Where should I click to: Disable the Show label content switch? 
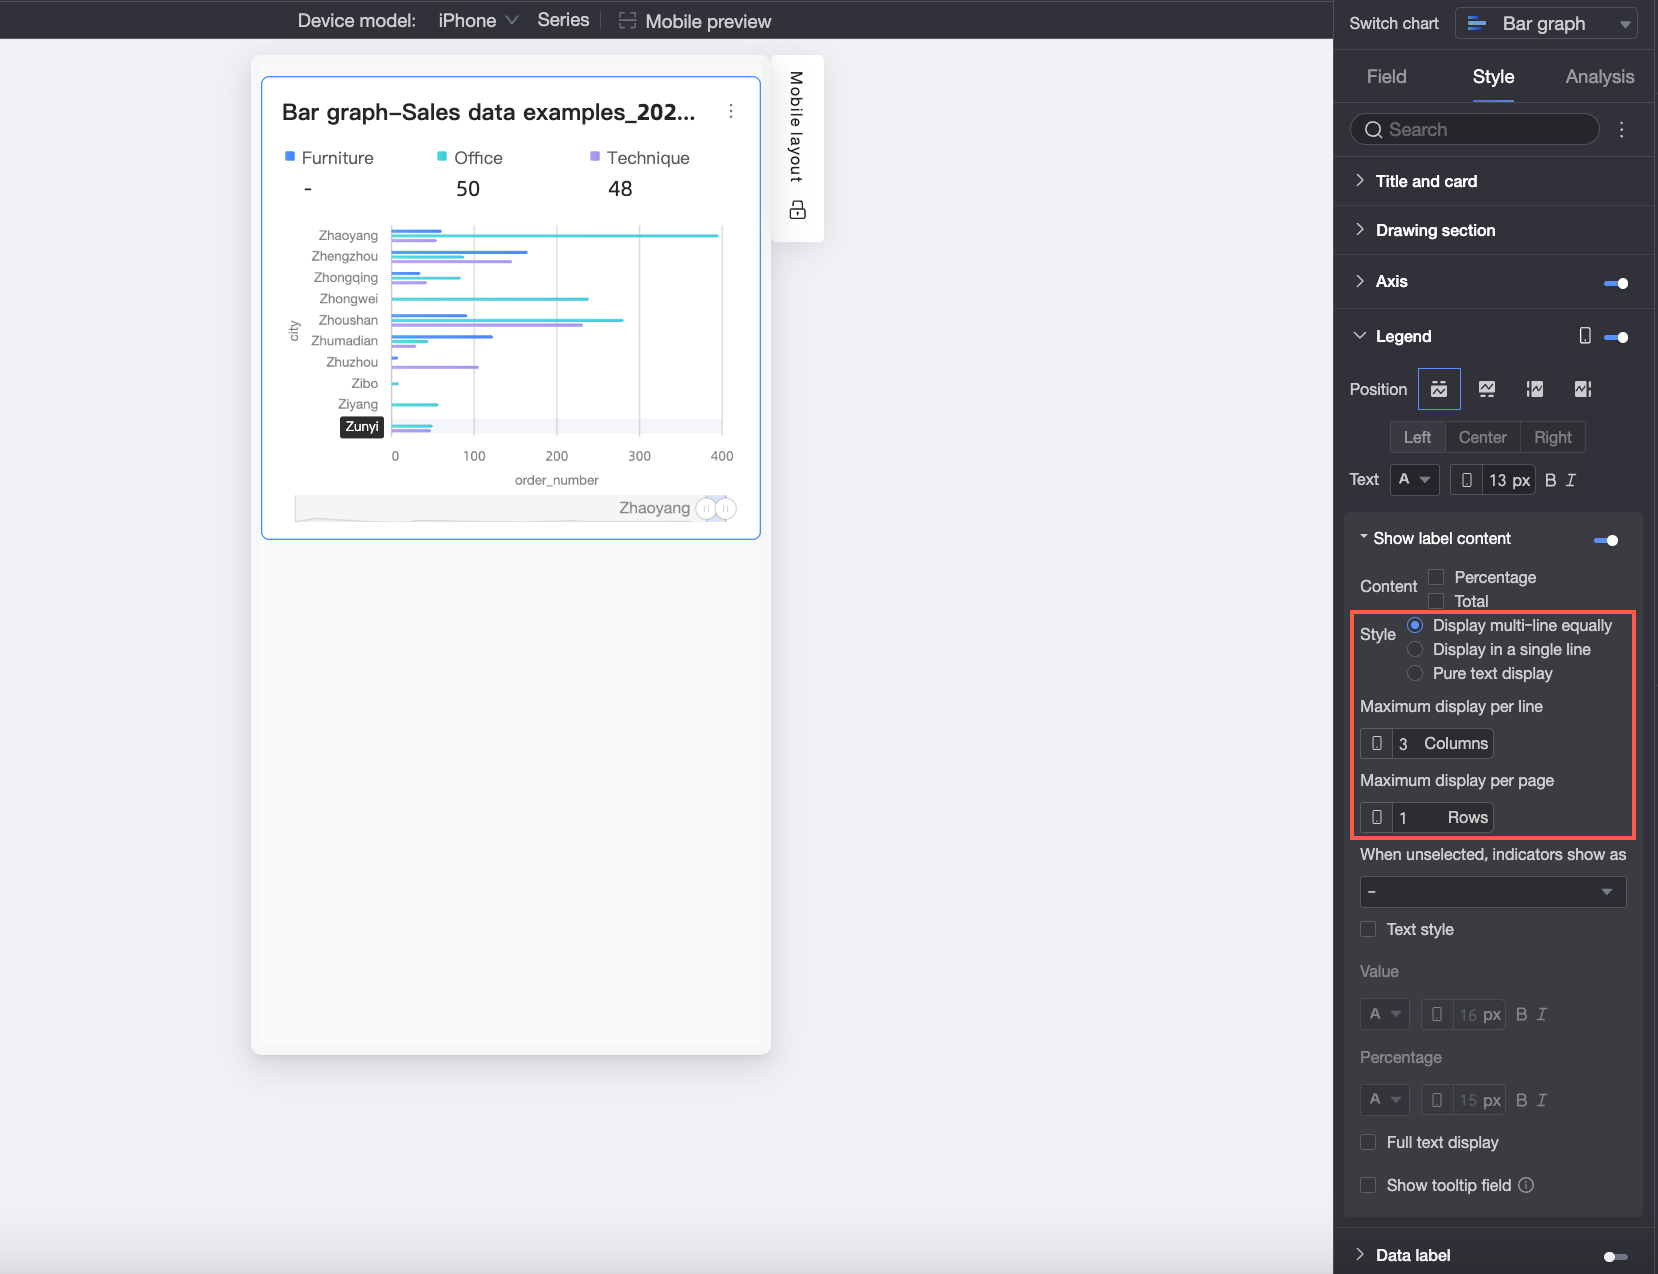tap(1606, 540)
